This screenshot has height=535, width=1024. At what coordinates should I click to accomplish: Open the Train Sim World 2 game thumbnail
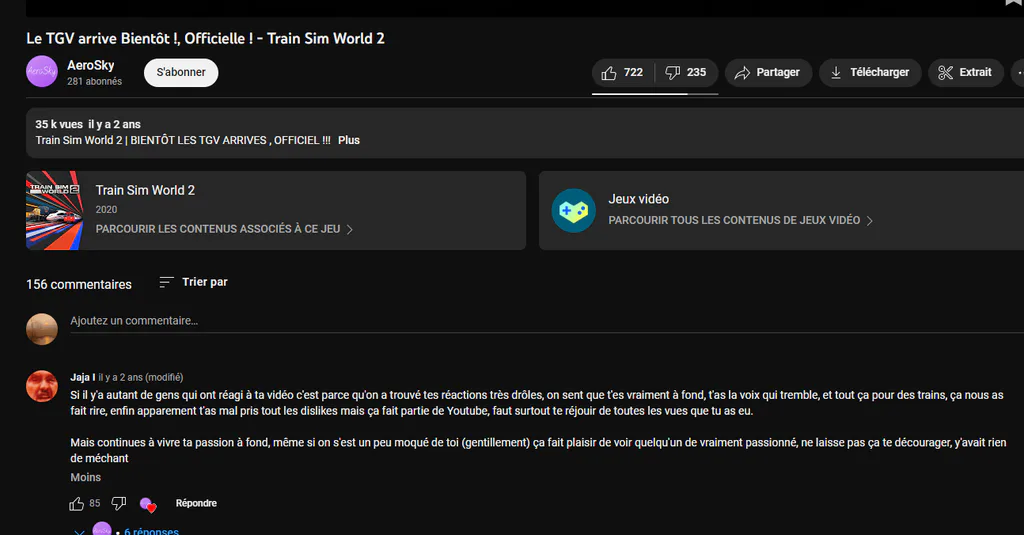coord(55,210)
